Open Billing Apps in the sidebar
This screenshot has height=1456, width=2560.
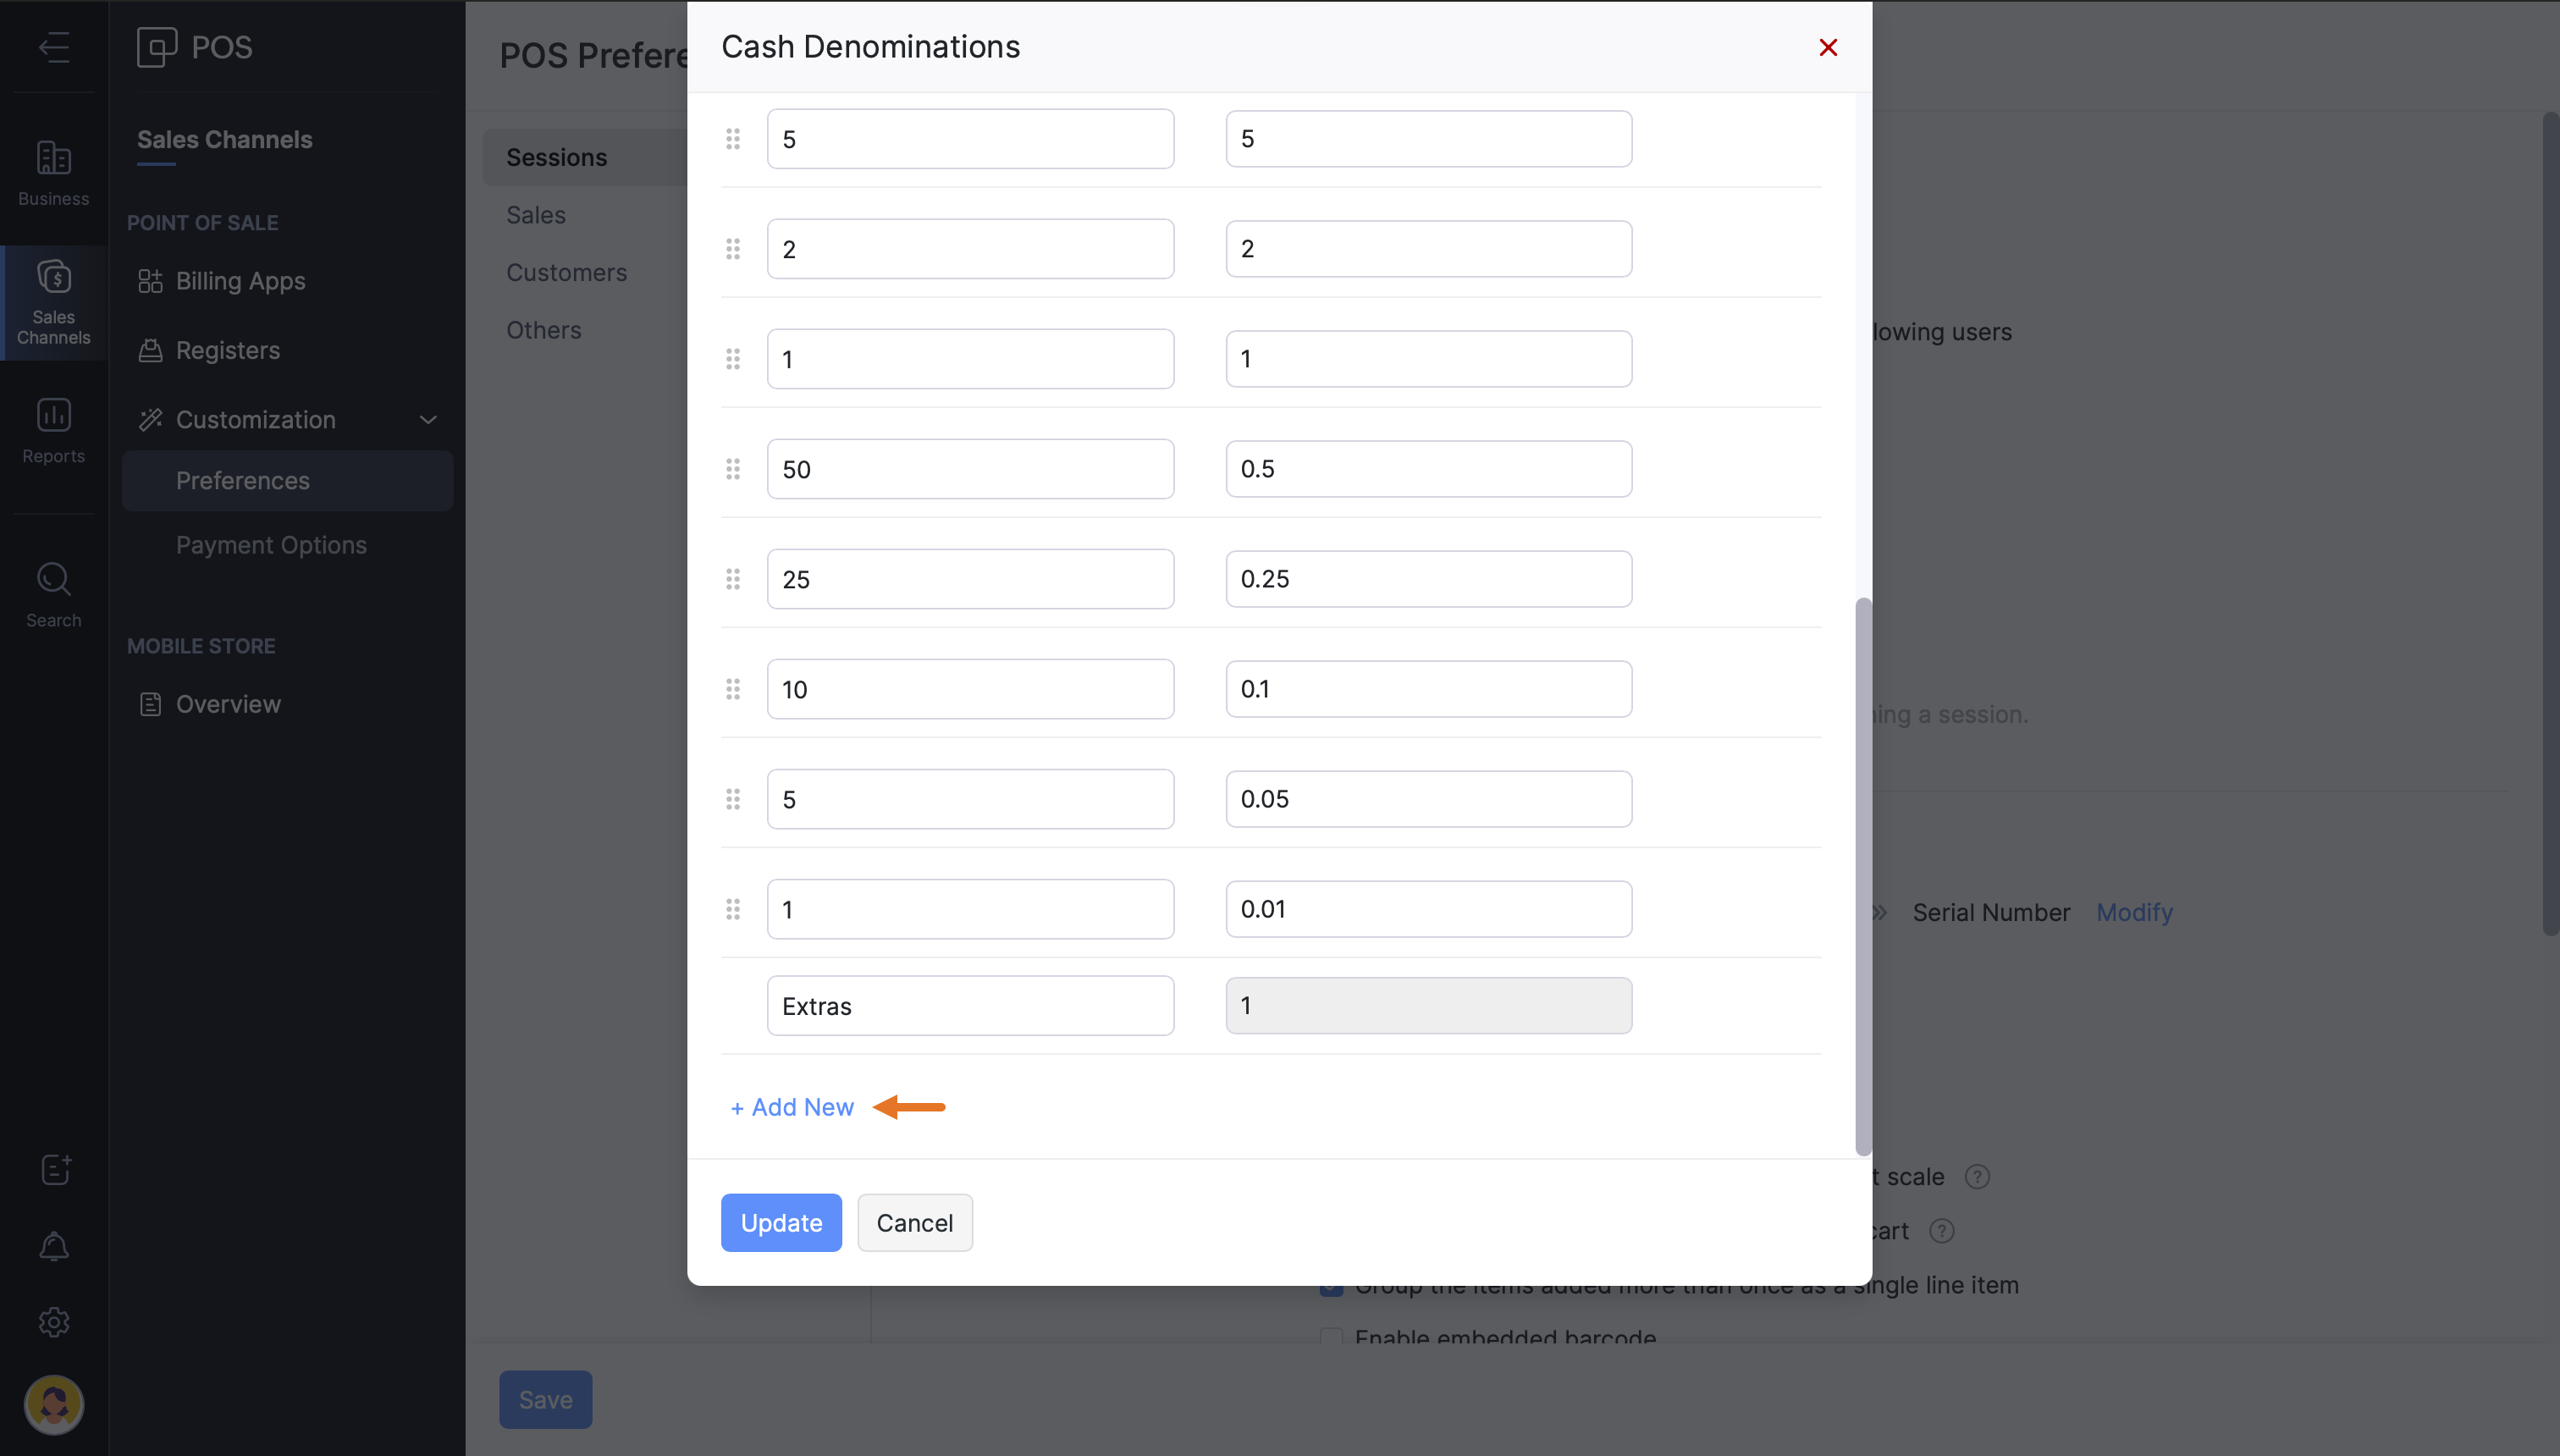point(240,281)
